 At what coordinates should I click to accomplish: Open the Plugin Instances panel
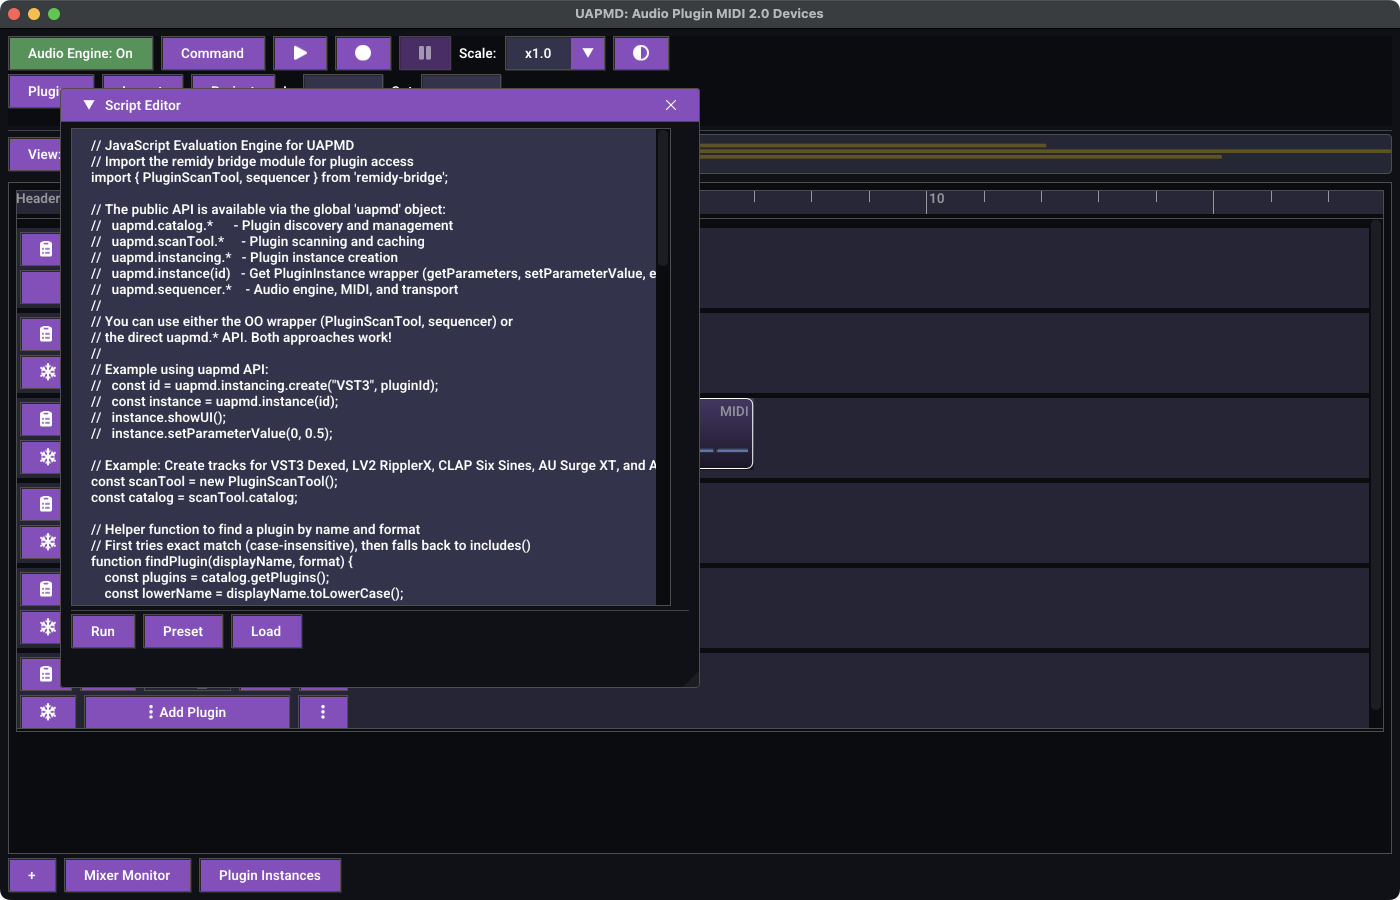[x=270, y=875]
